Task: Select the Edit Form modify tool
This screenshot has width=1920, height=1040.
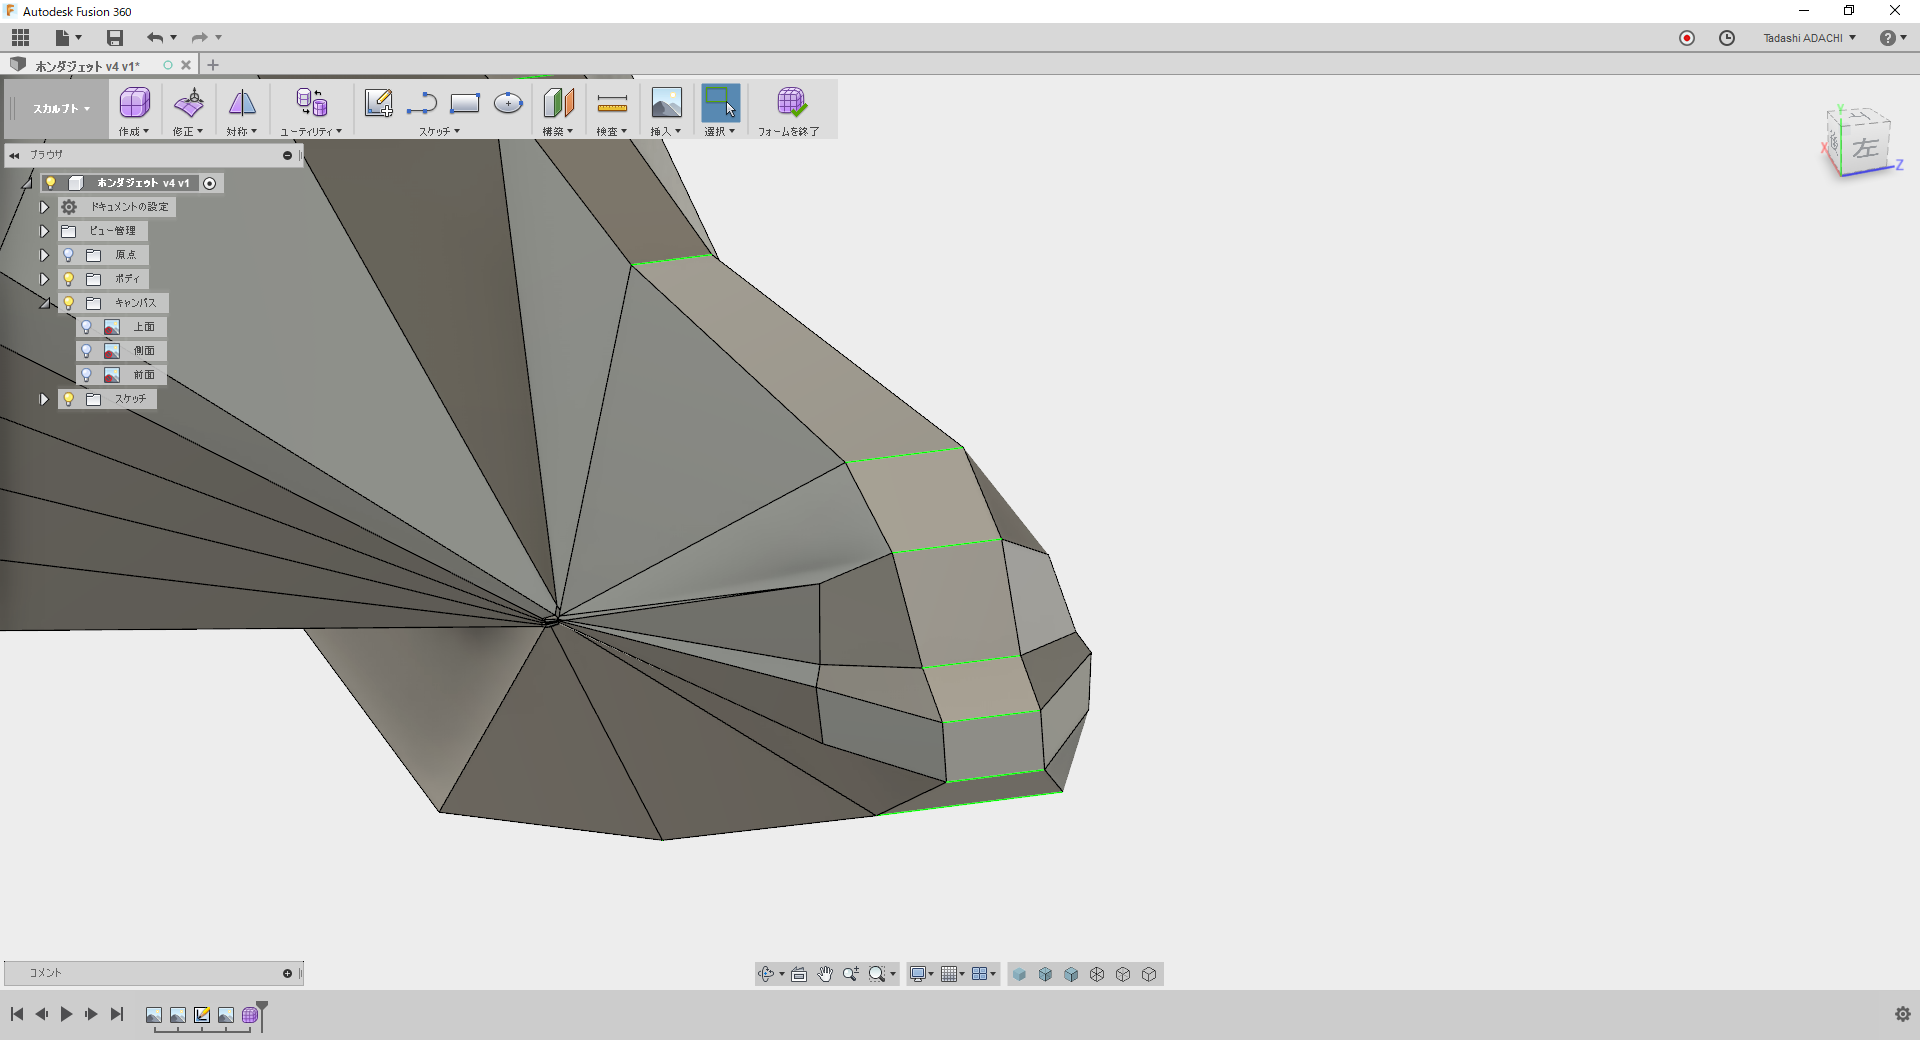Action: pos(188,103)
